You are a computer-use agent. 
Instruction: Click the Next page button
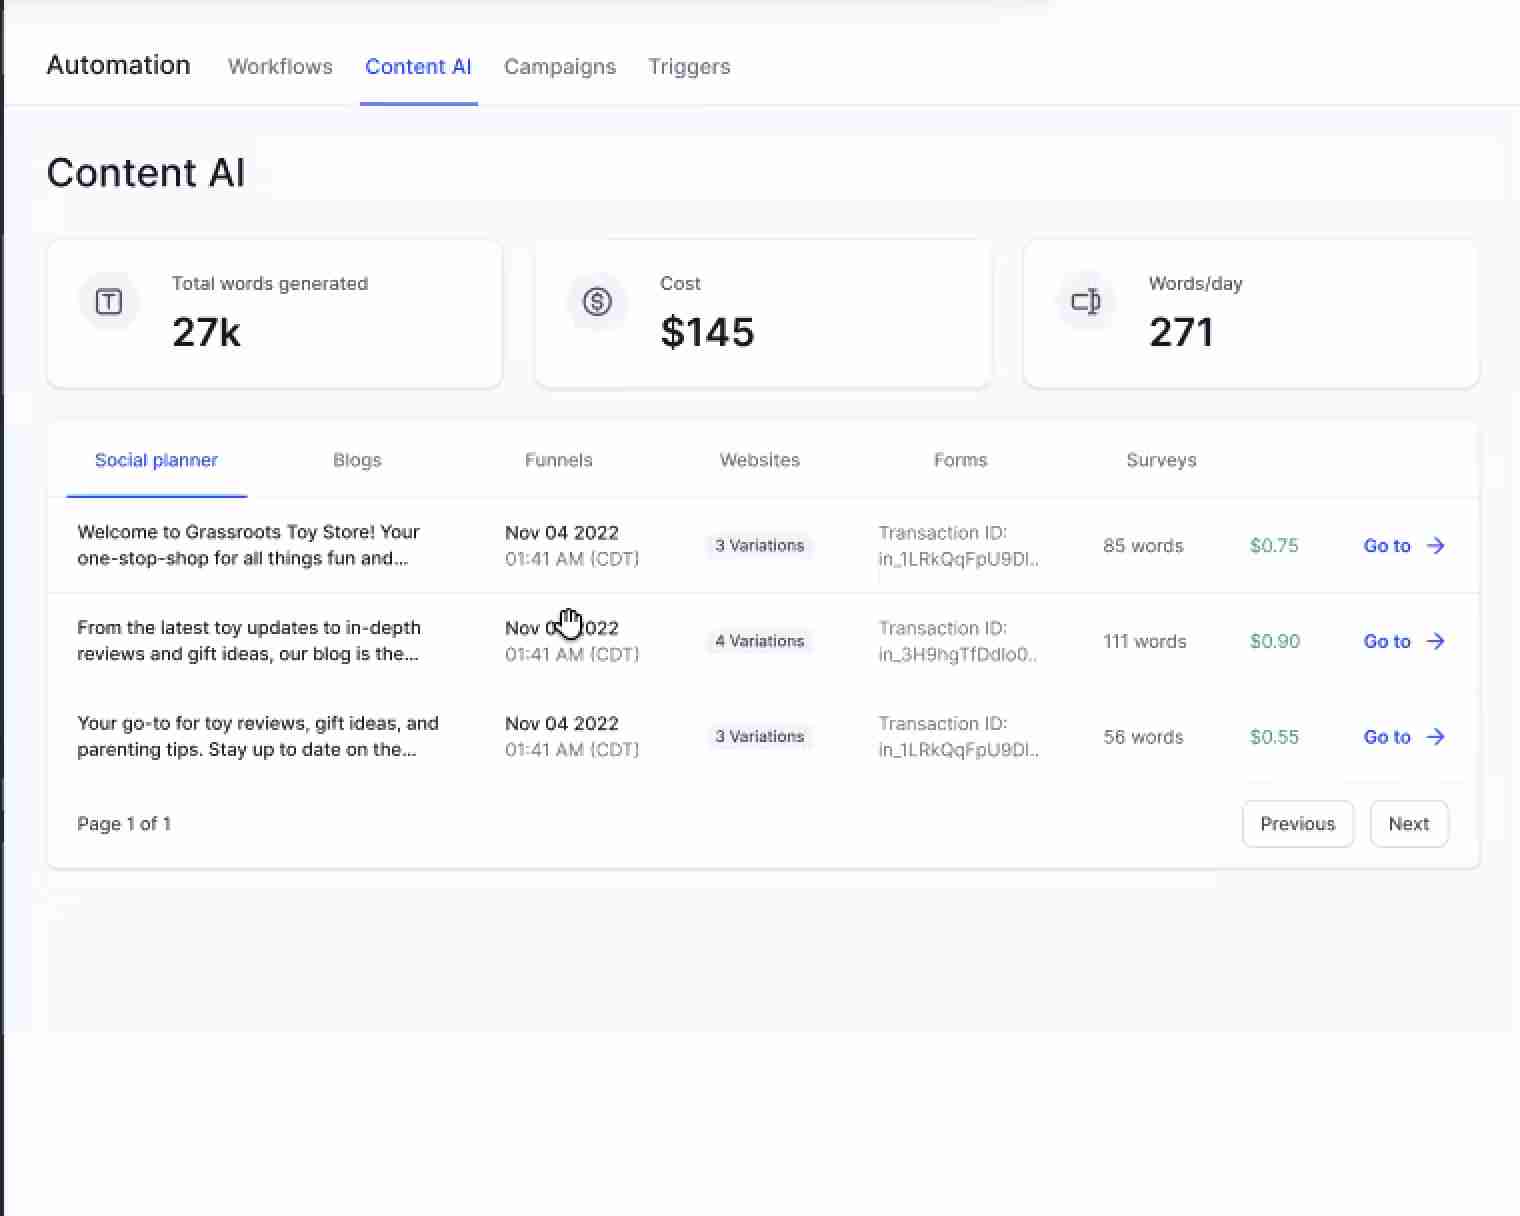pyautogui.click(x=1409, y=824)
